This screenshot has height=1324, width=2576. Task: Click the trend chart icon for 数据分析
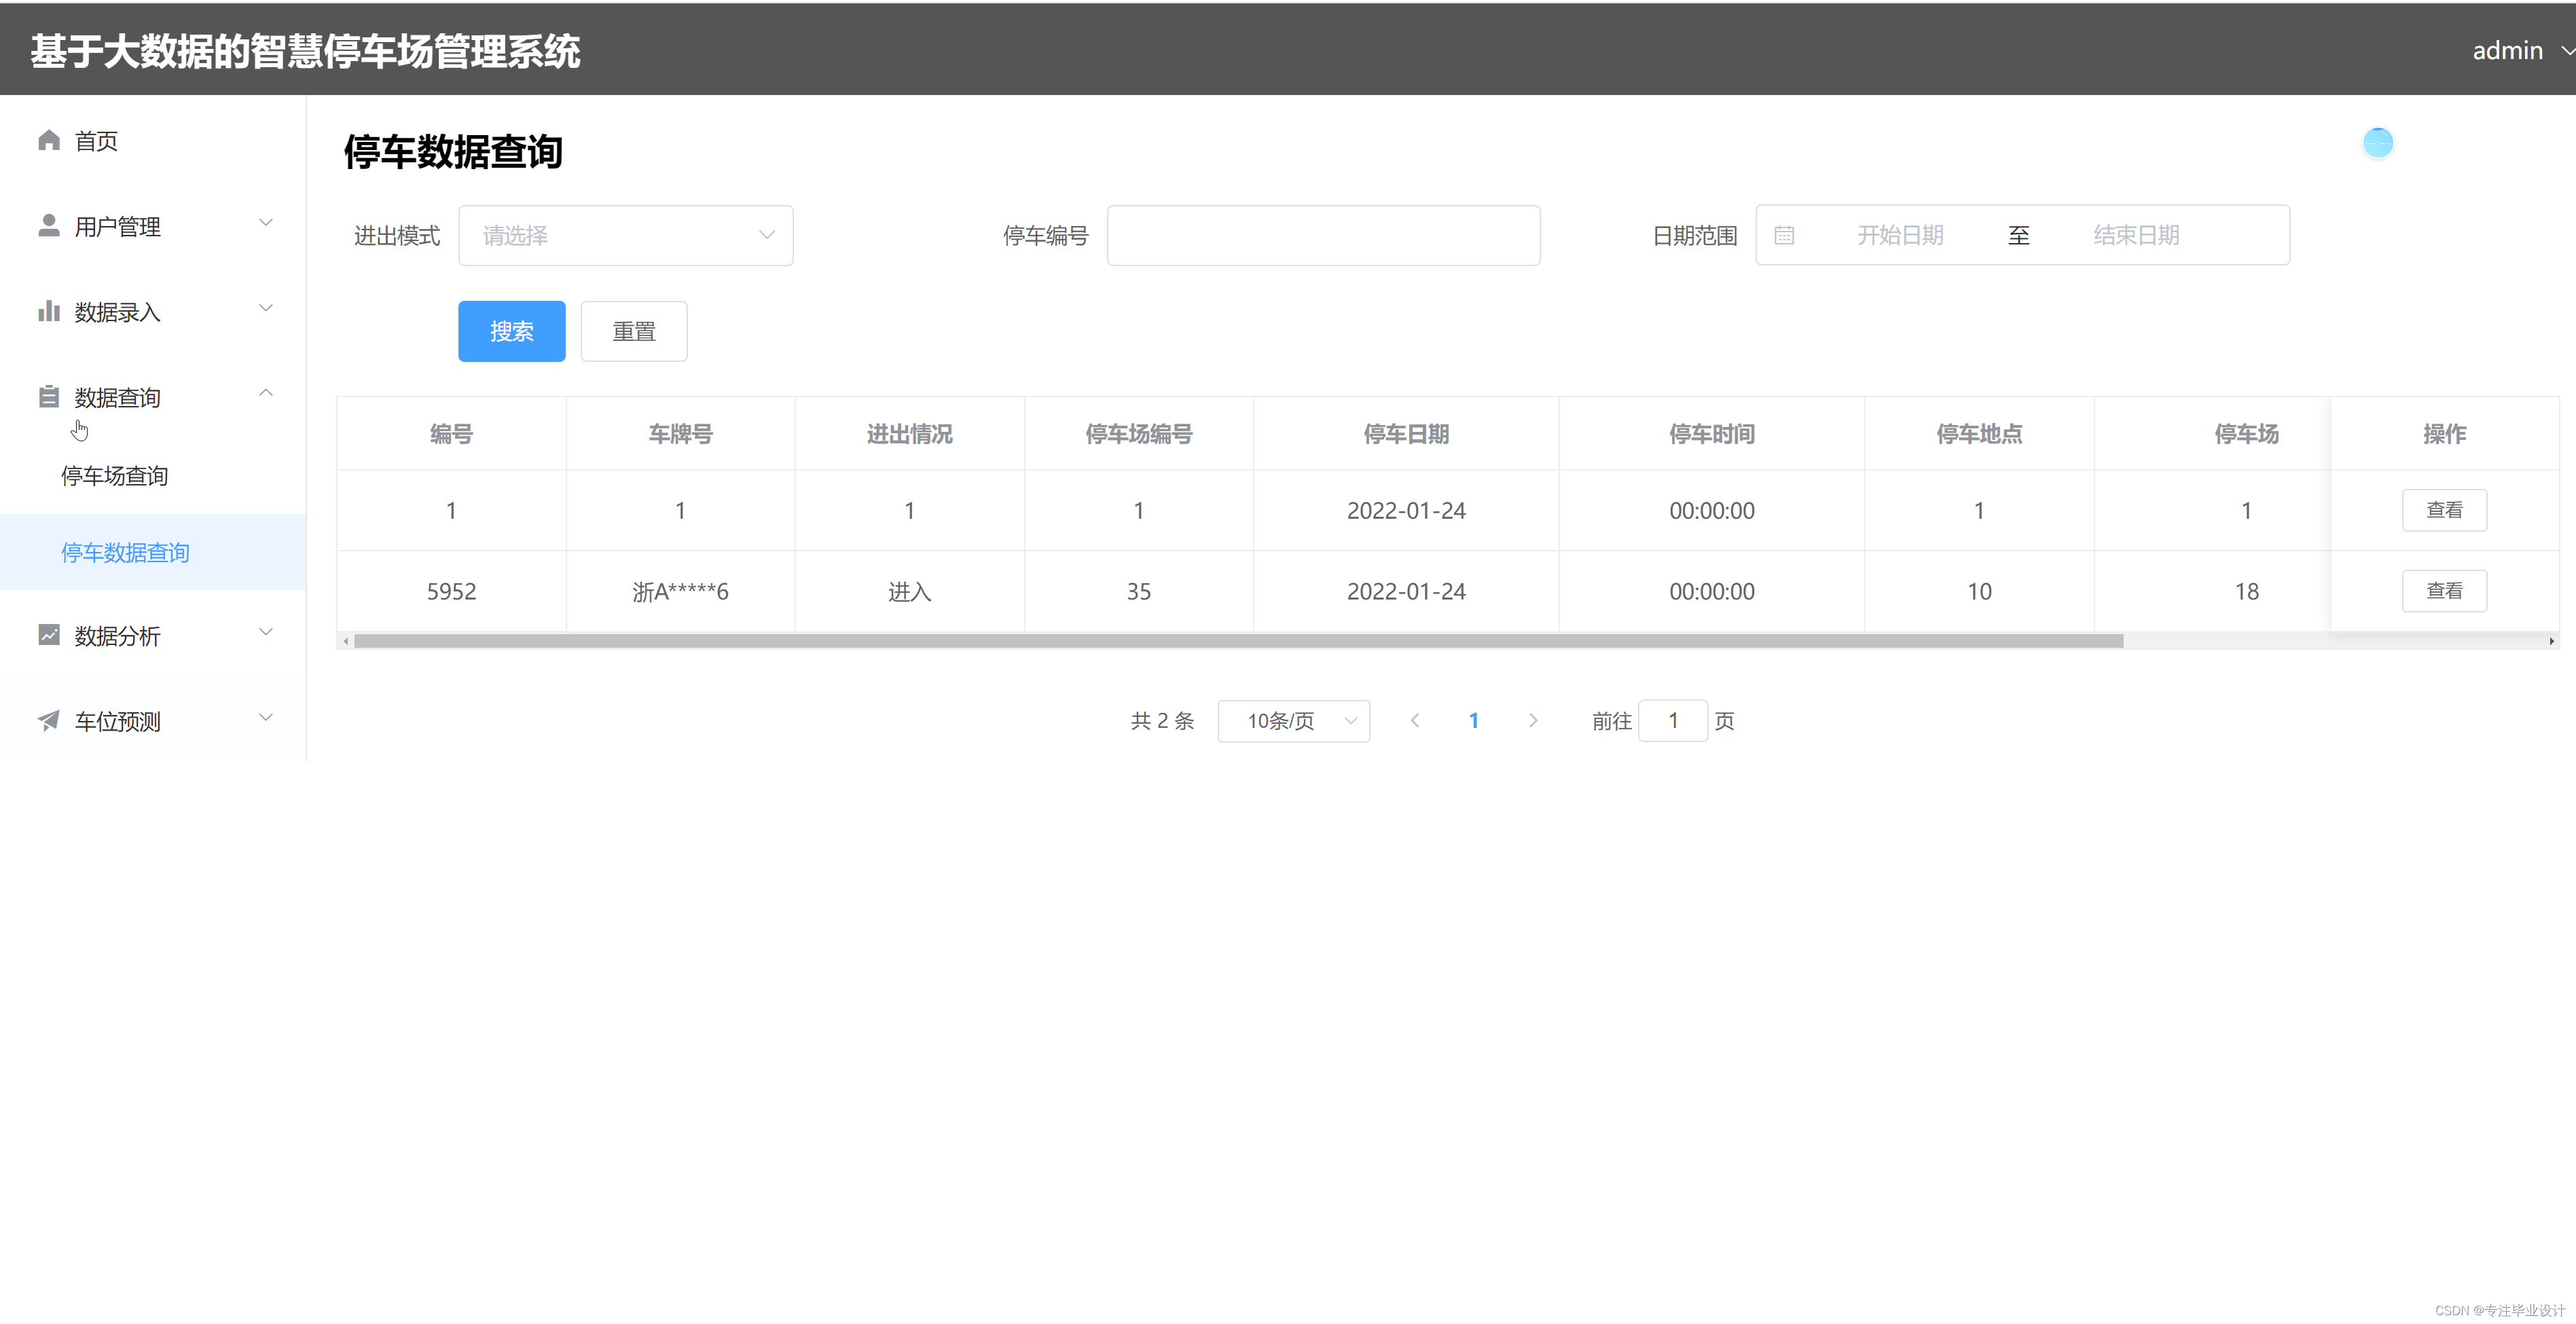tap(49, 635)
